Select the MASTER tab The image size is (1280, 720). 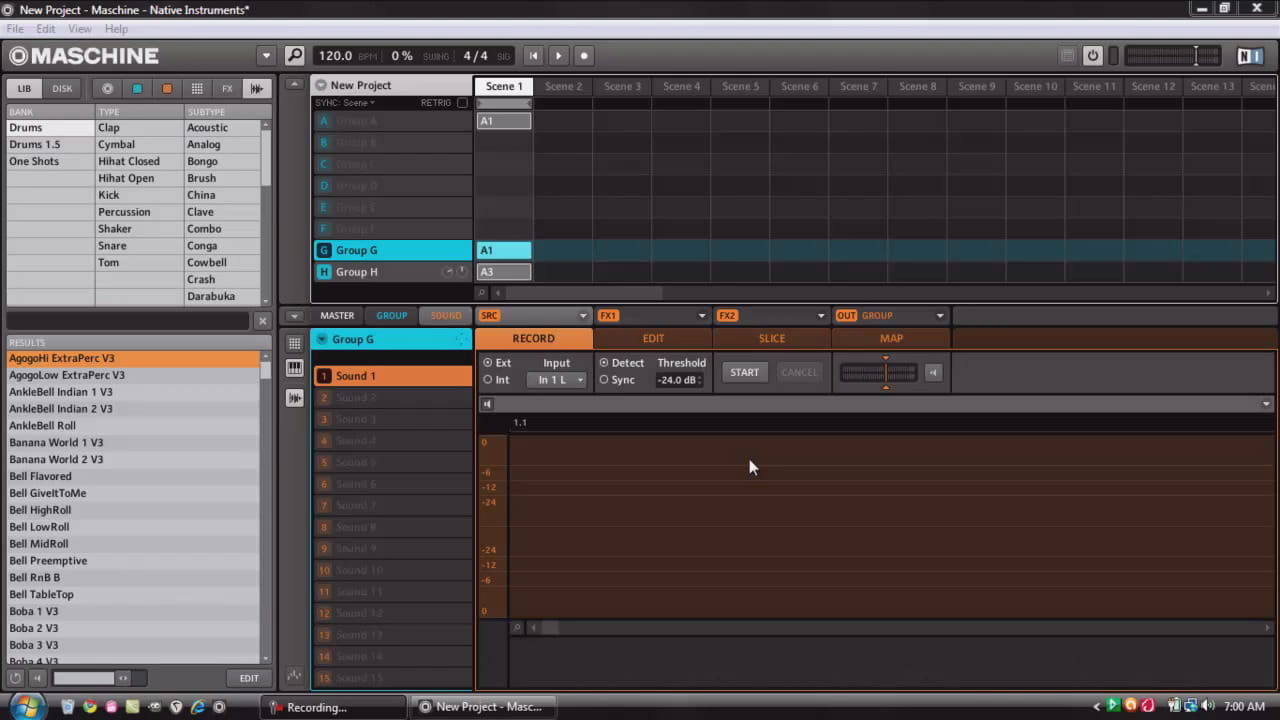[x=337, y=316]
